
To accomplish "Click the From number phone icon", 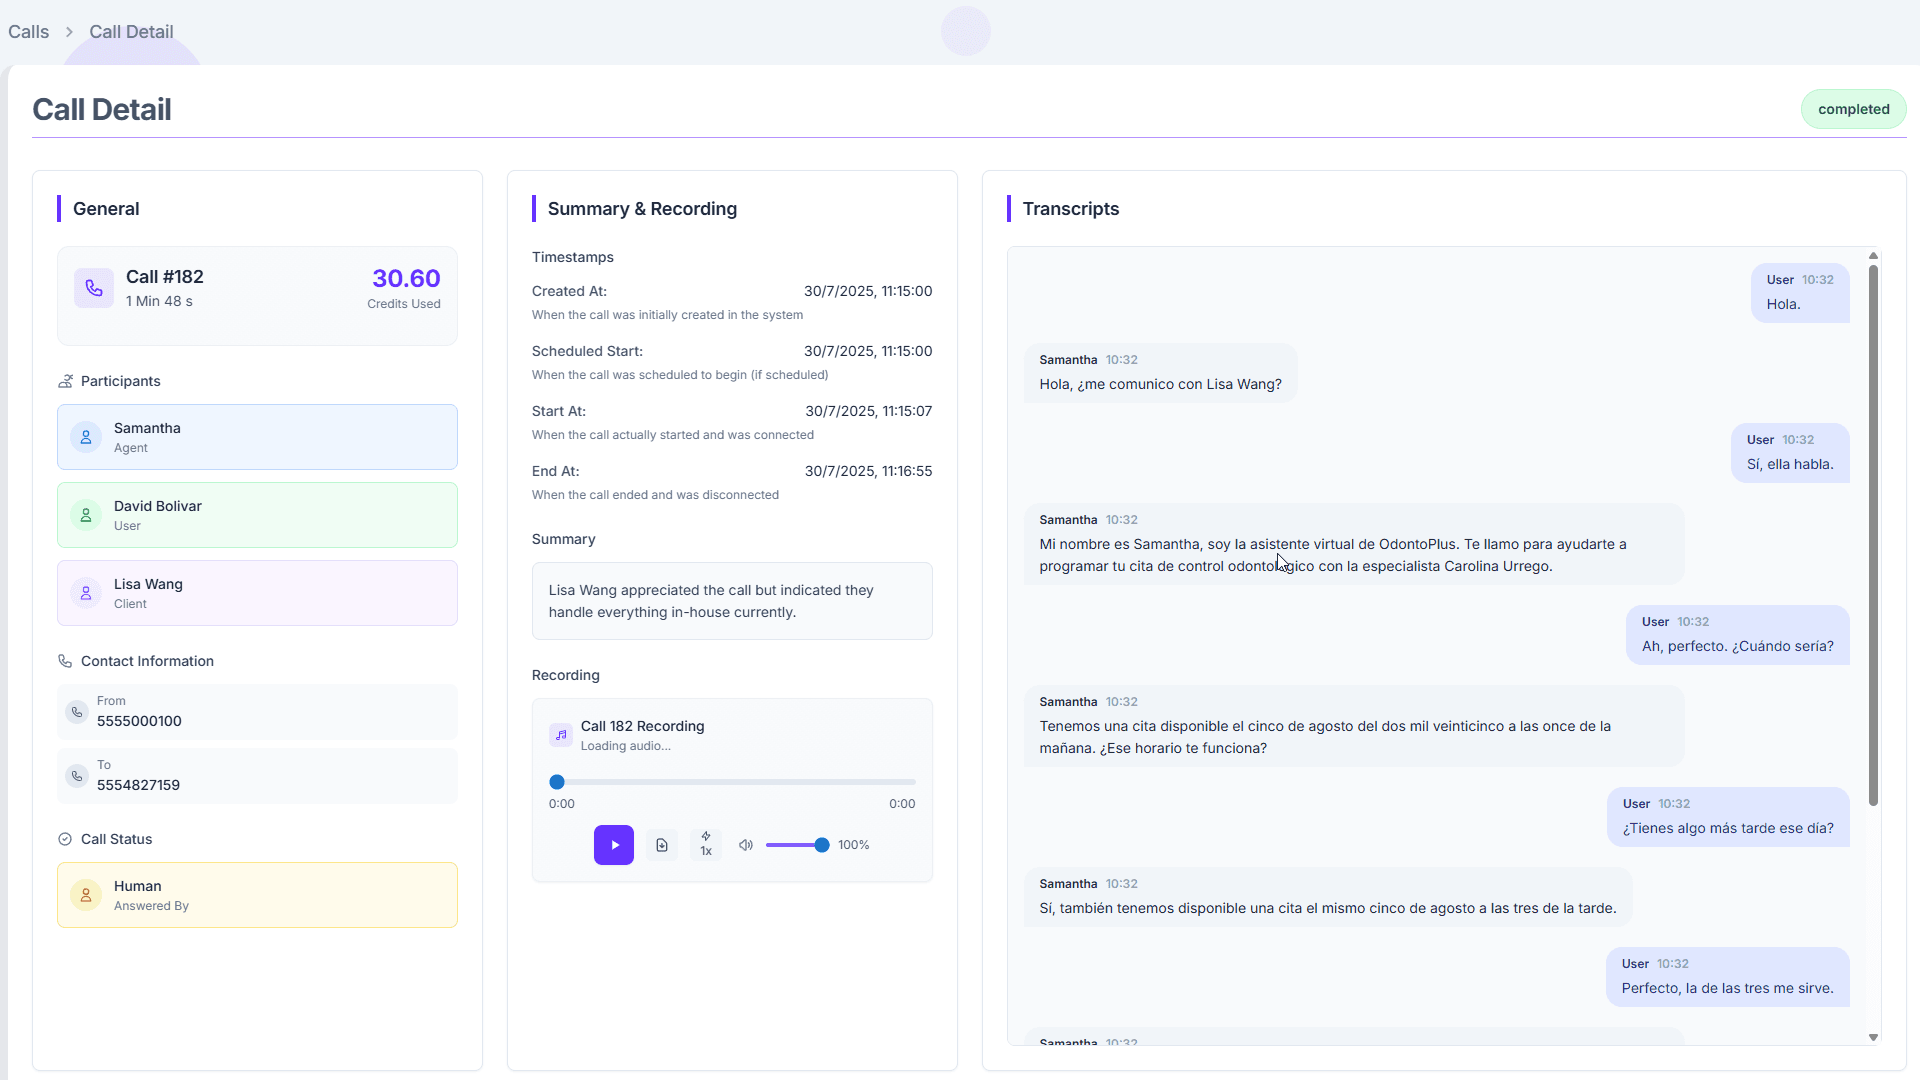I will point(77,712).
